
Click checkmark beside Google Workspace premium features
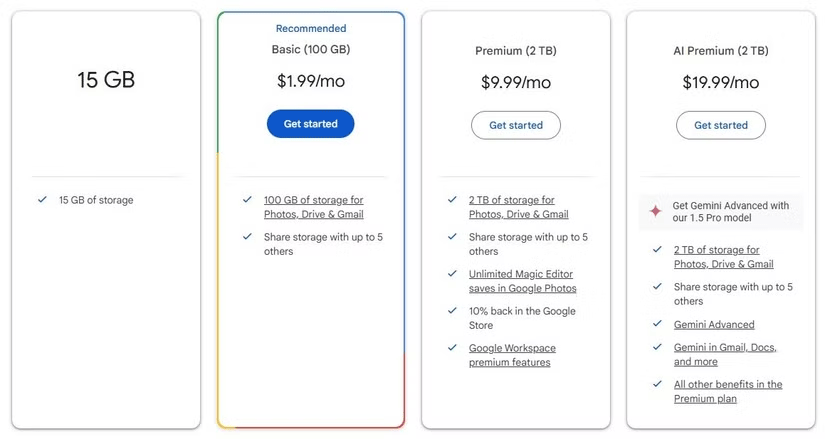(452, 348)
